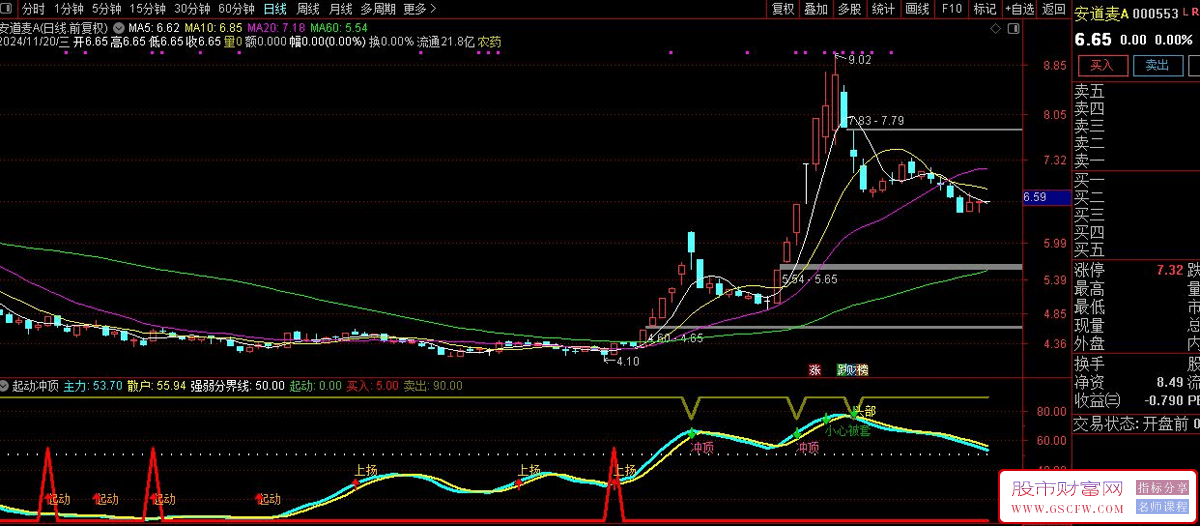Viewport: 1200px width, 526px height.
Task: Click the 安道麦A stock name in quote panel
Action: click(x=1101, y=14)
